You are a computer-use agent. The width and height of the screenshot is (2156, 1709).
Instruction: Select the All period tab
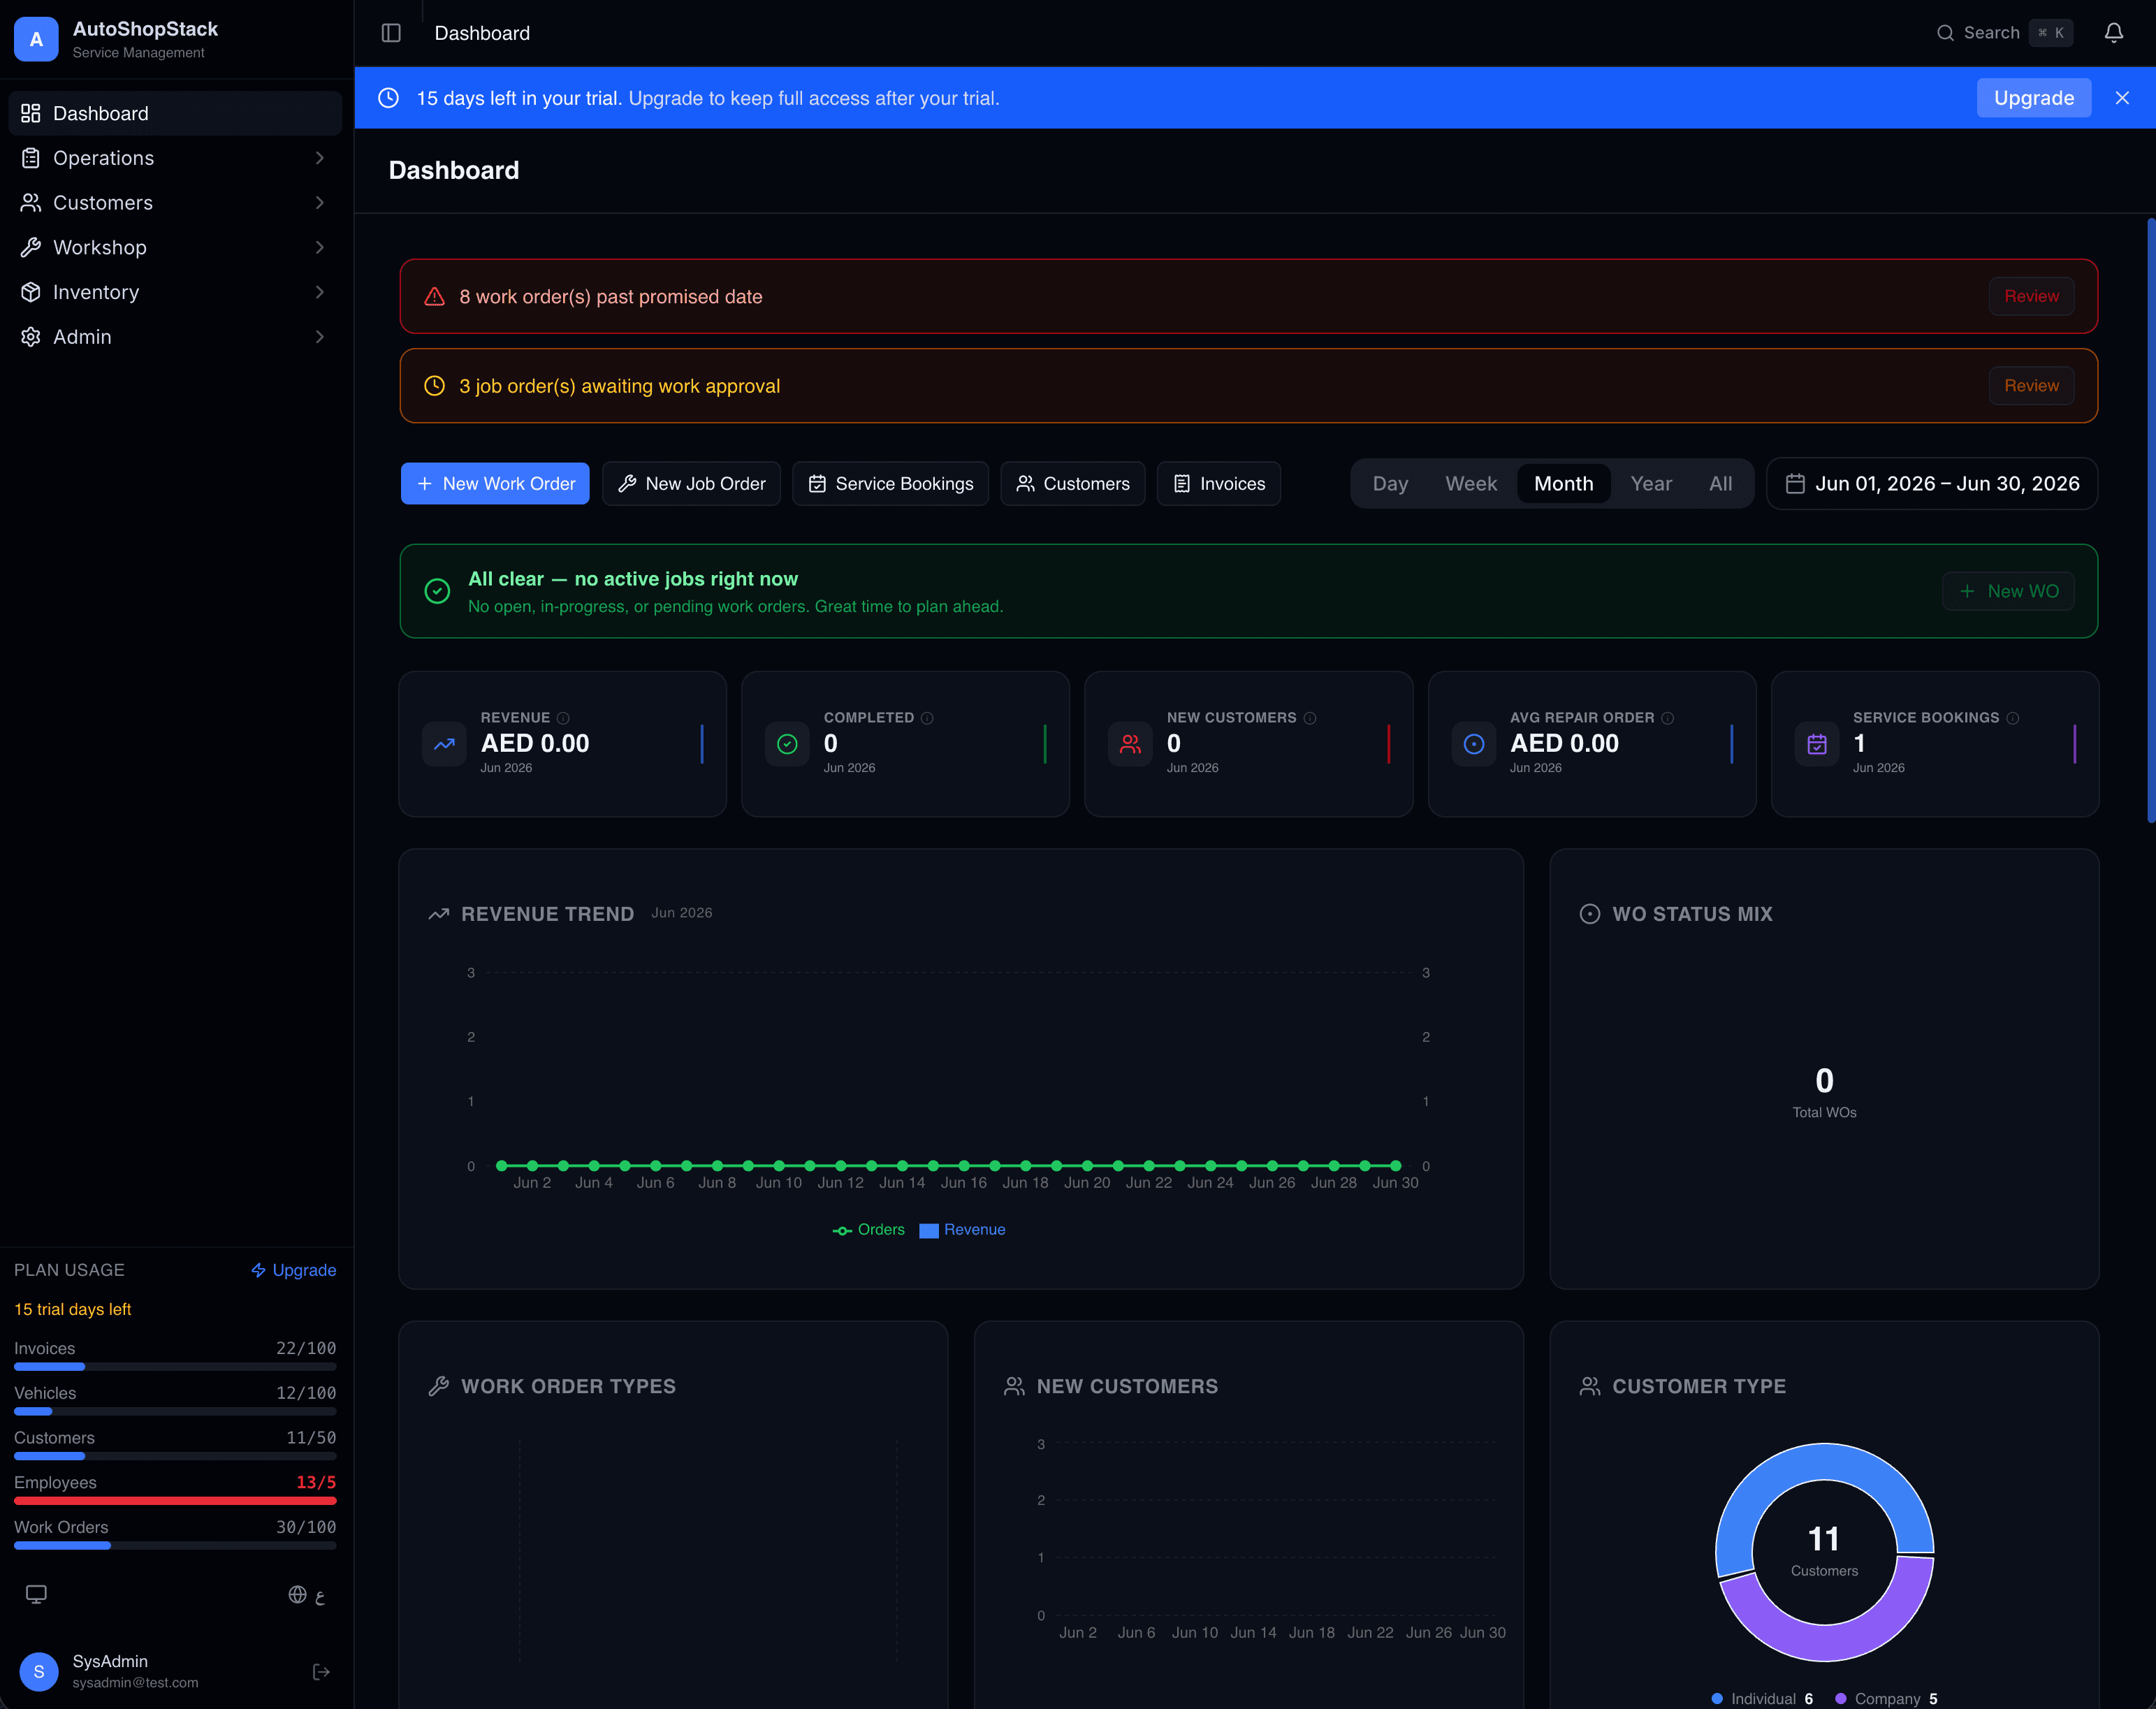pyautogui.click(x=1720, y=484)
